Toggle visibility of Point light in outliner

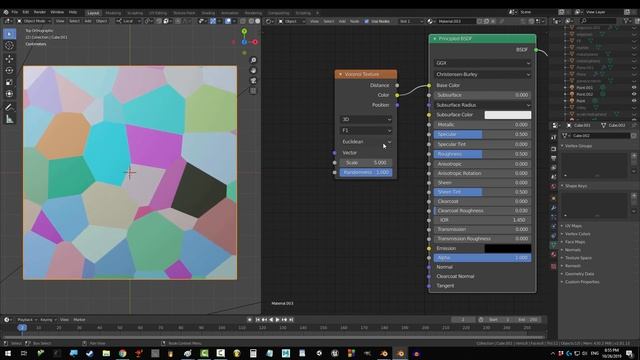point(634,101)
